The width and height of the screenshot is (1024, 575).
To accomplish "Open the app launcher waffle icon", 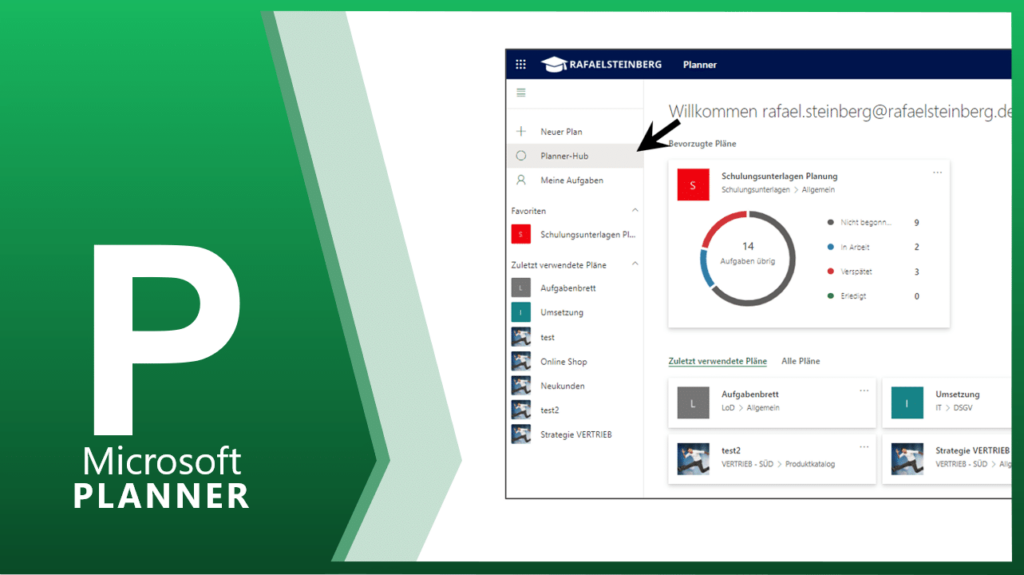I will tap(520, 65).
